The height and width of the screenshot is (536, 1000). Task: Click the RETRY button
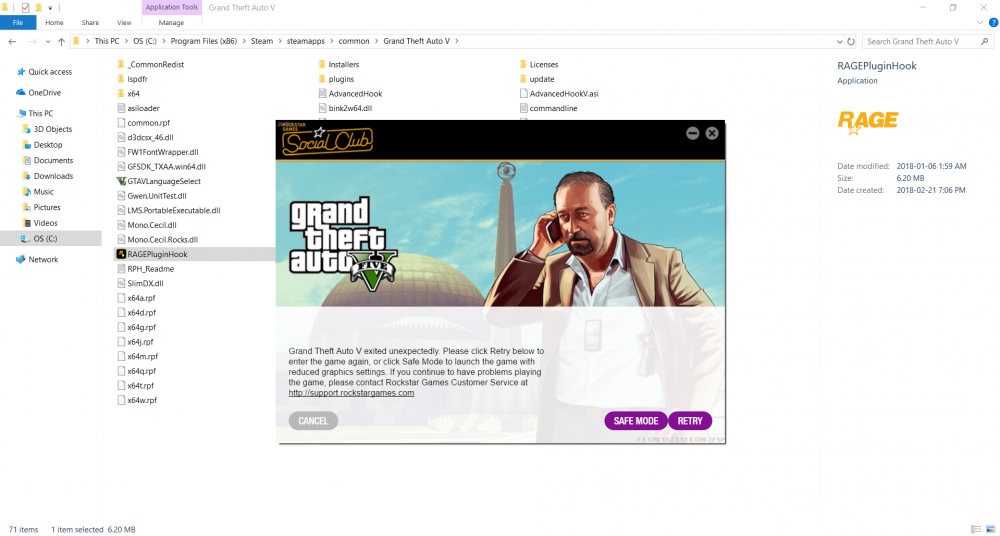click(x=690, y=421)
